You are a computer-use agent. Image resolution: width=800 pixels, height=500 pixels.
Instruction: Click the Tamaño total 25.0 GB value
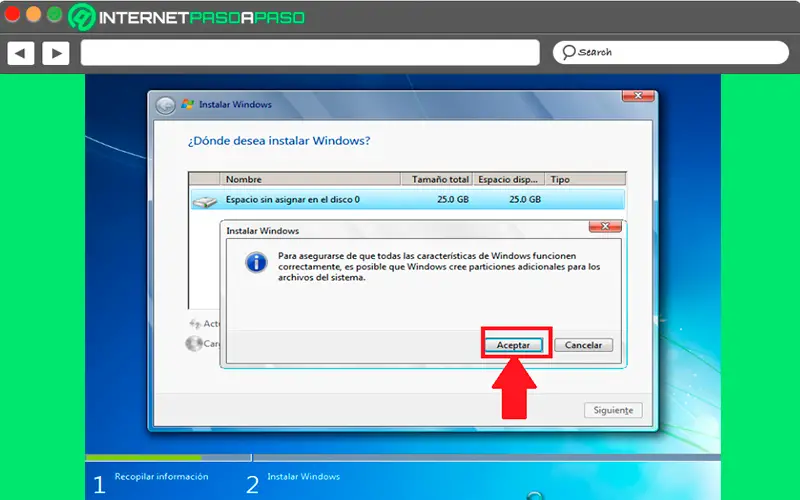453,199
